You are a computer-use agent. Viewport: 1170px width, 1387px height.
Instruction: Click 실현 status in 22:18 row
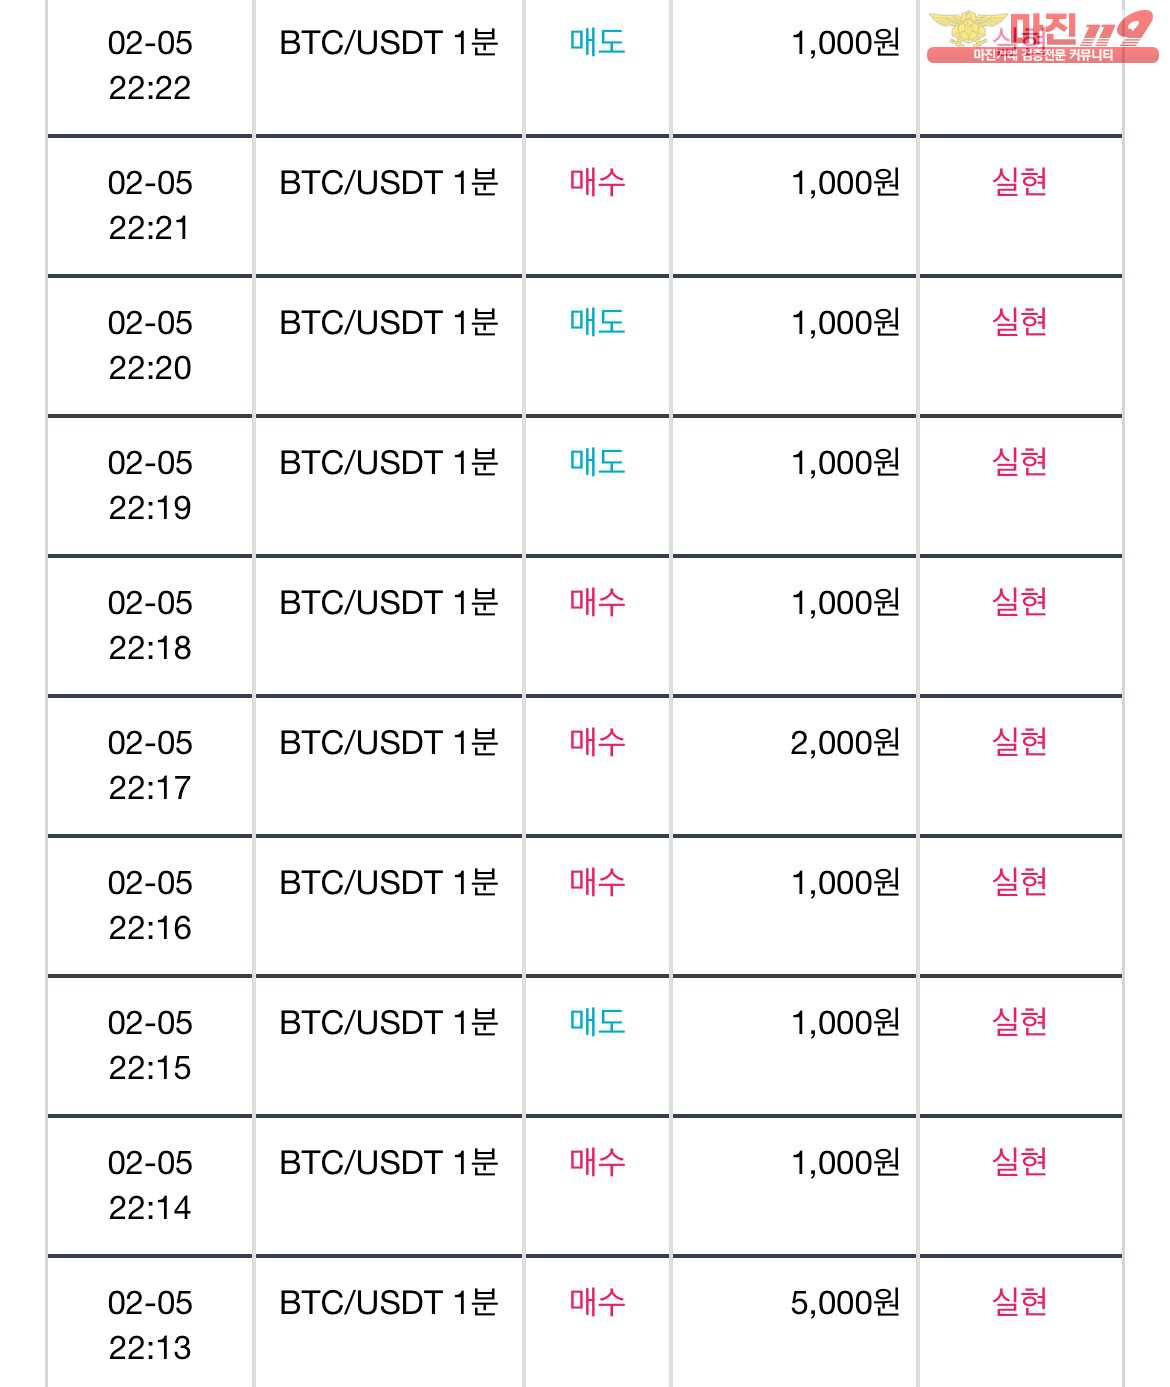point(1019,602)
